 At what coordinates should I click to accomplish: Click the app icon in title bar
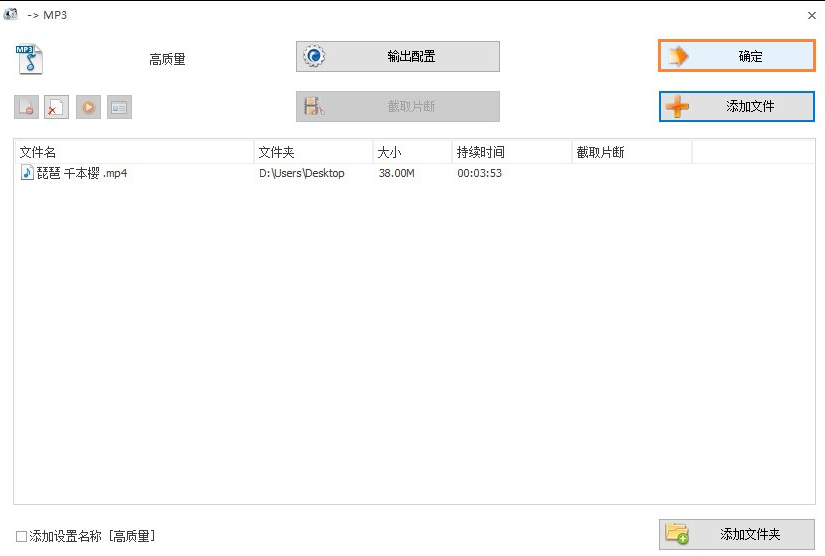(11, 15)
